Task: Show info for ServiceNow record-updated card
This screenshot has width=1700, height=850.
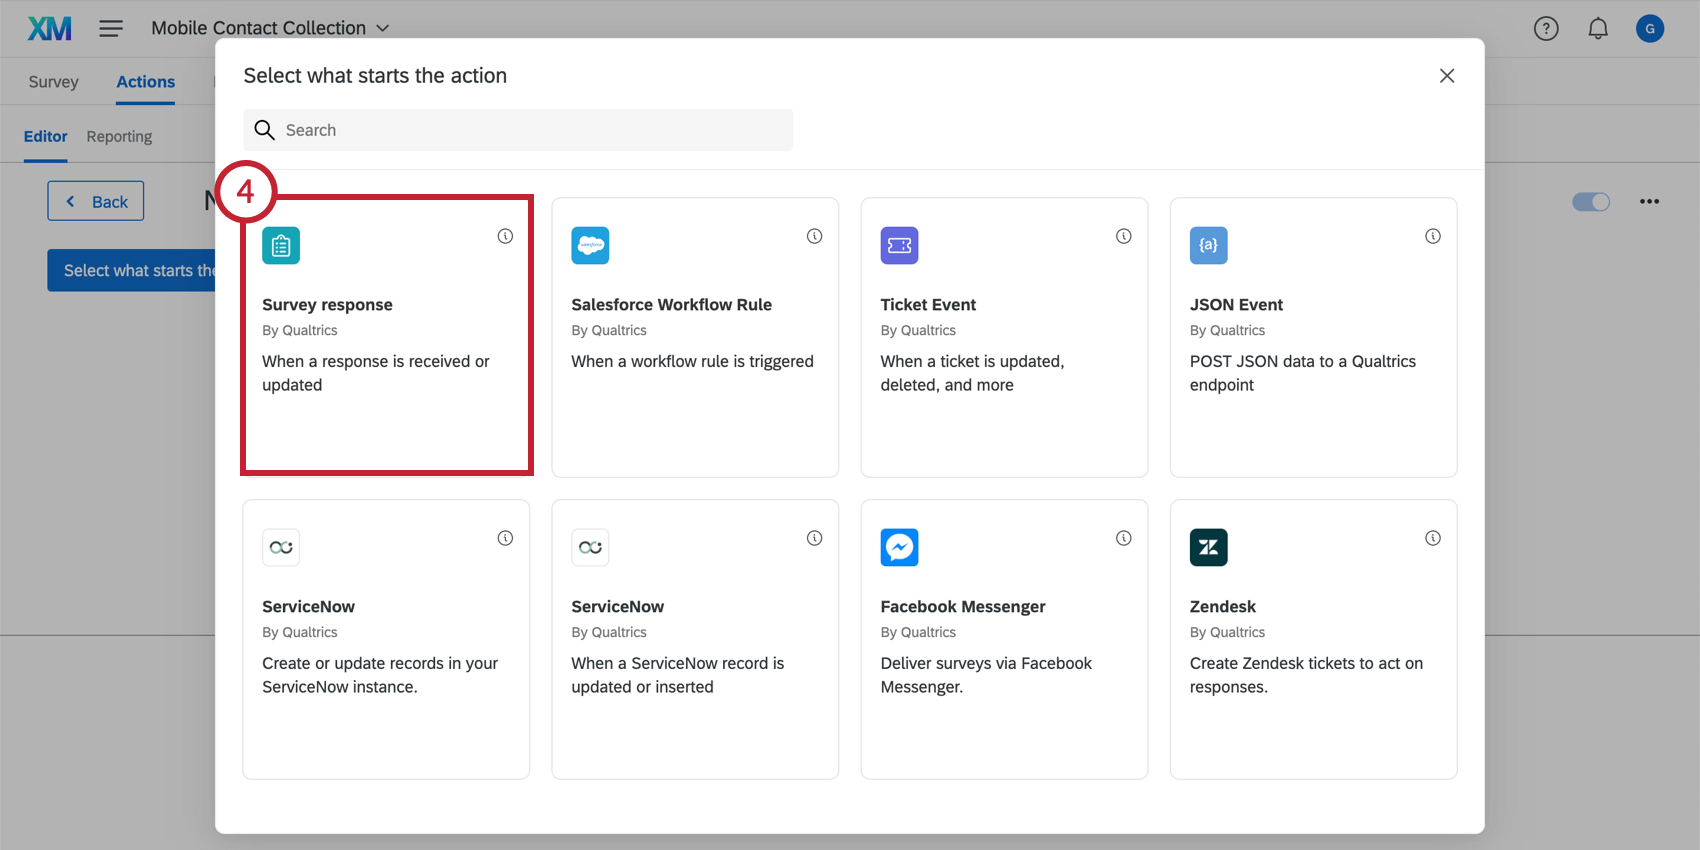Action: [x=814, y=538]
